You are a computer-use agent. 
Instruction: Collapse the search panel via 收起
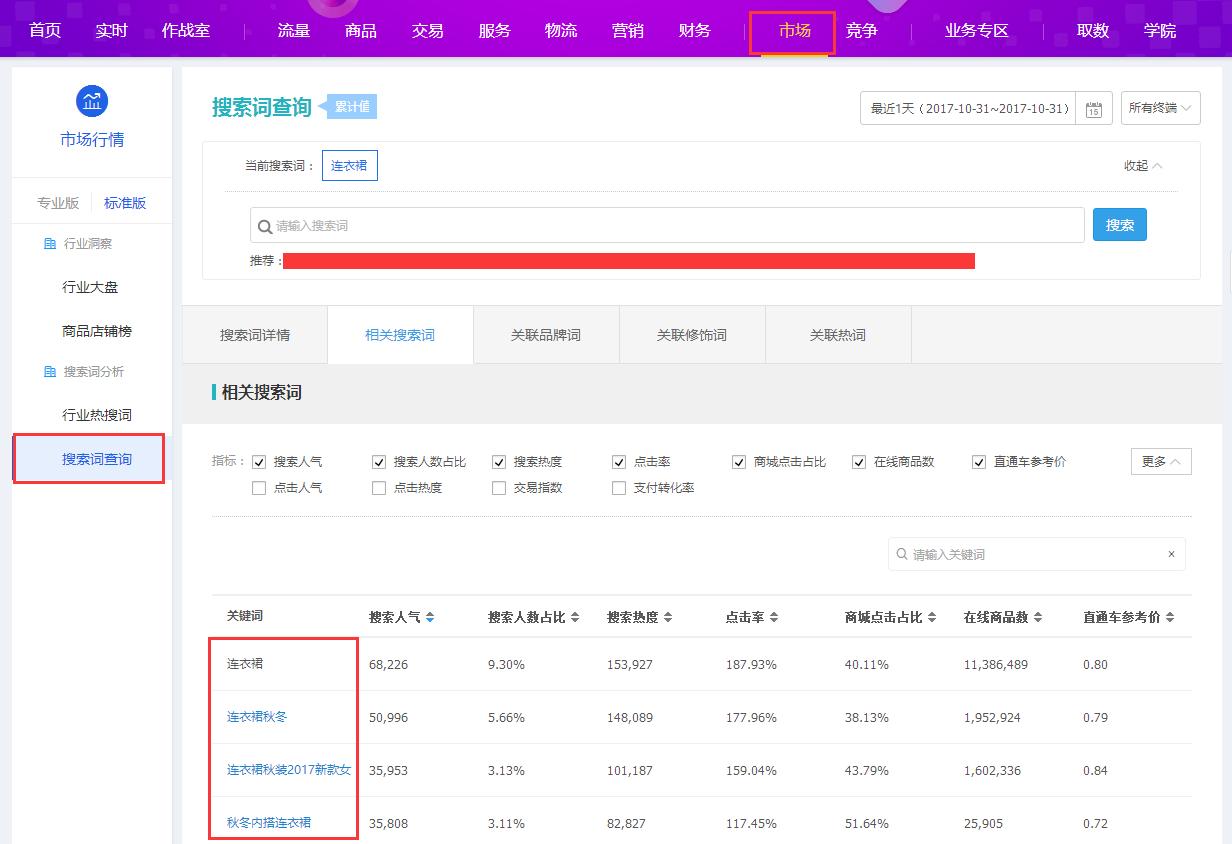(x=1141, y=165)
